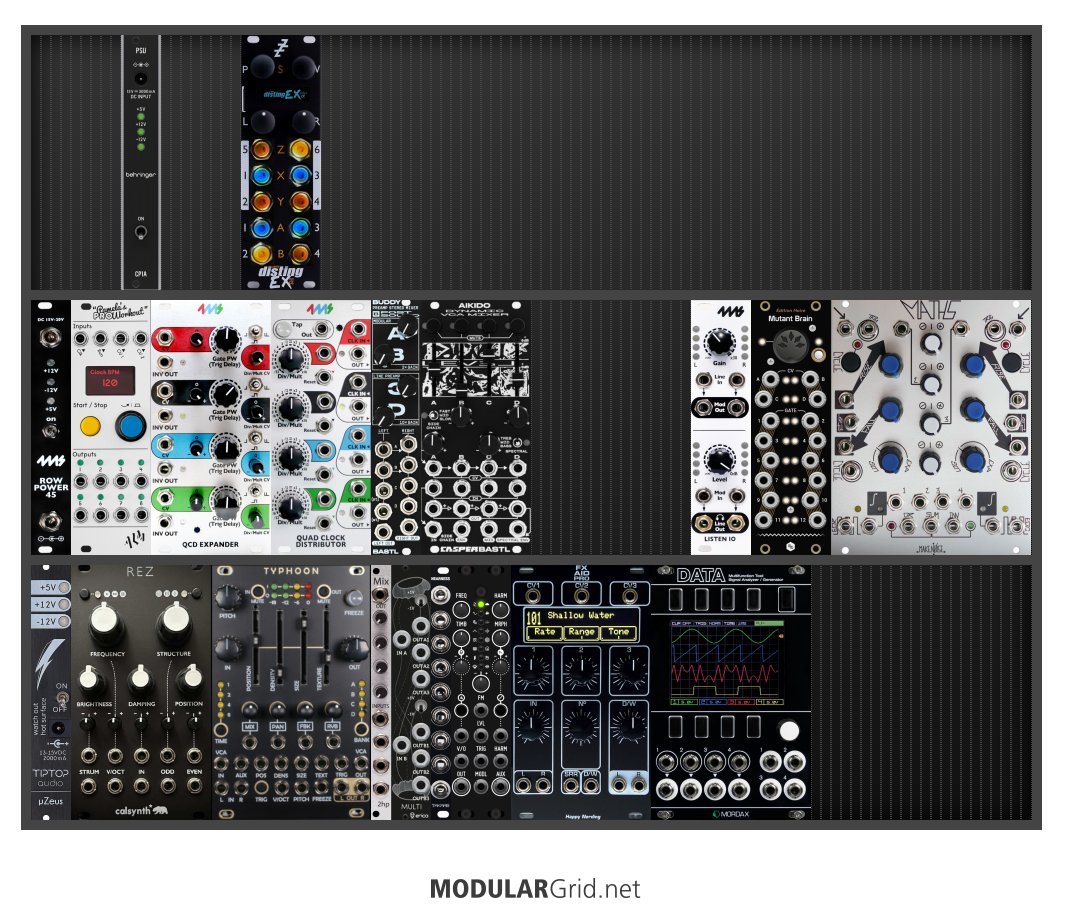Select the Erica Multi module

pyautogui.click(x=411, y=692)
